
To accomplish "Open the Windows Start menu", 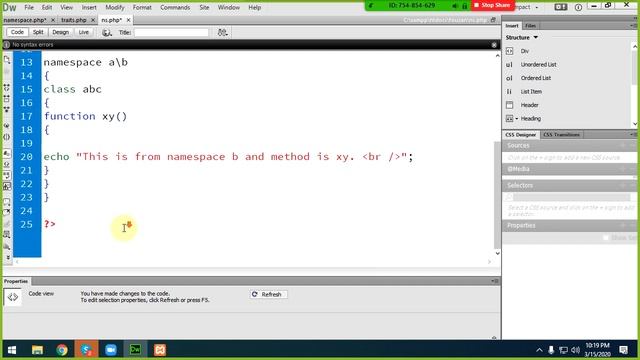I will (x=12, y=350).
